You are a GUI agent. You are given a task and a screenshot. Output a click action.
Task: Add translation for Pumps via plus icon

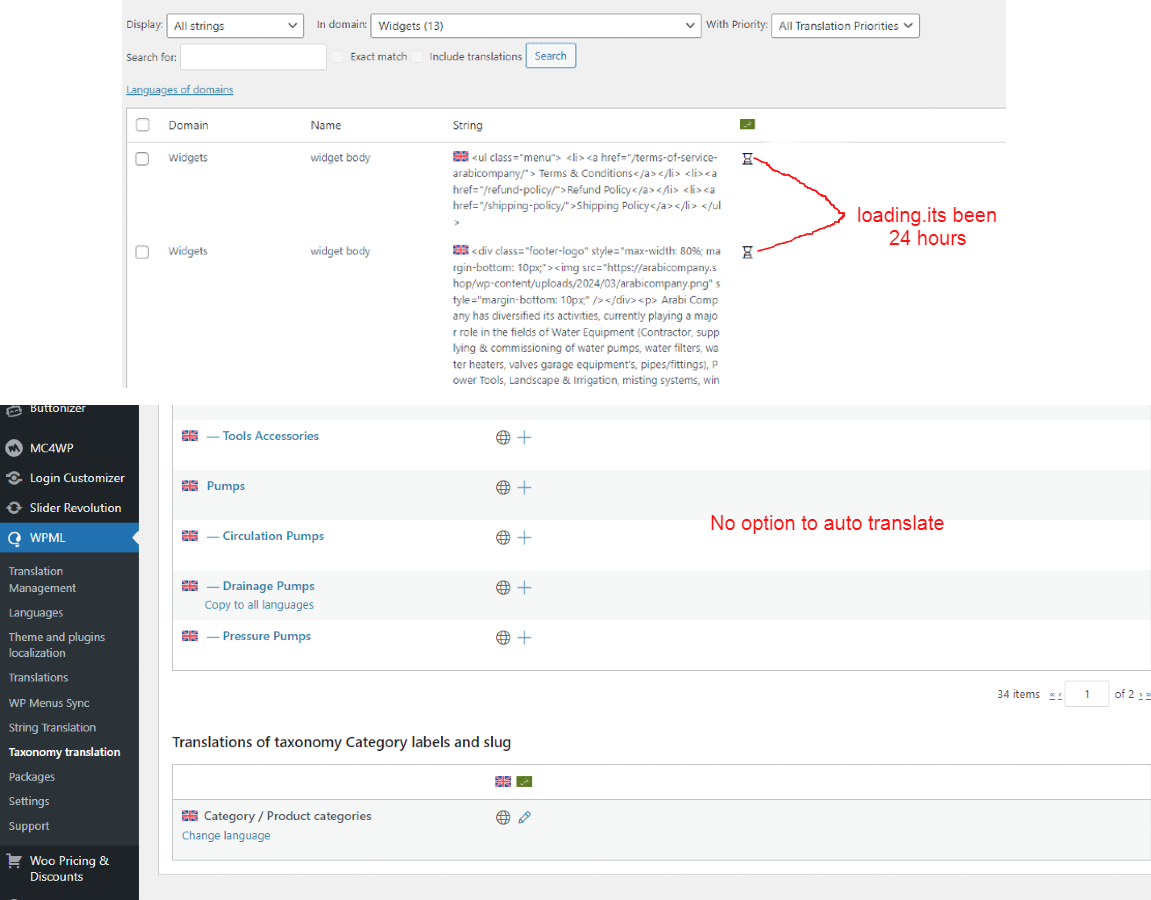coord(524,487)
